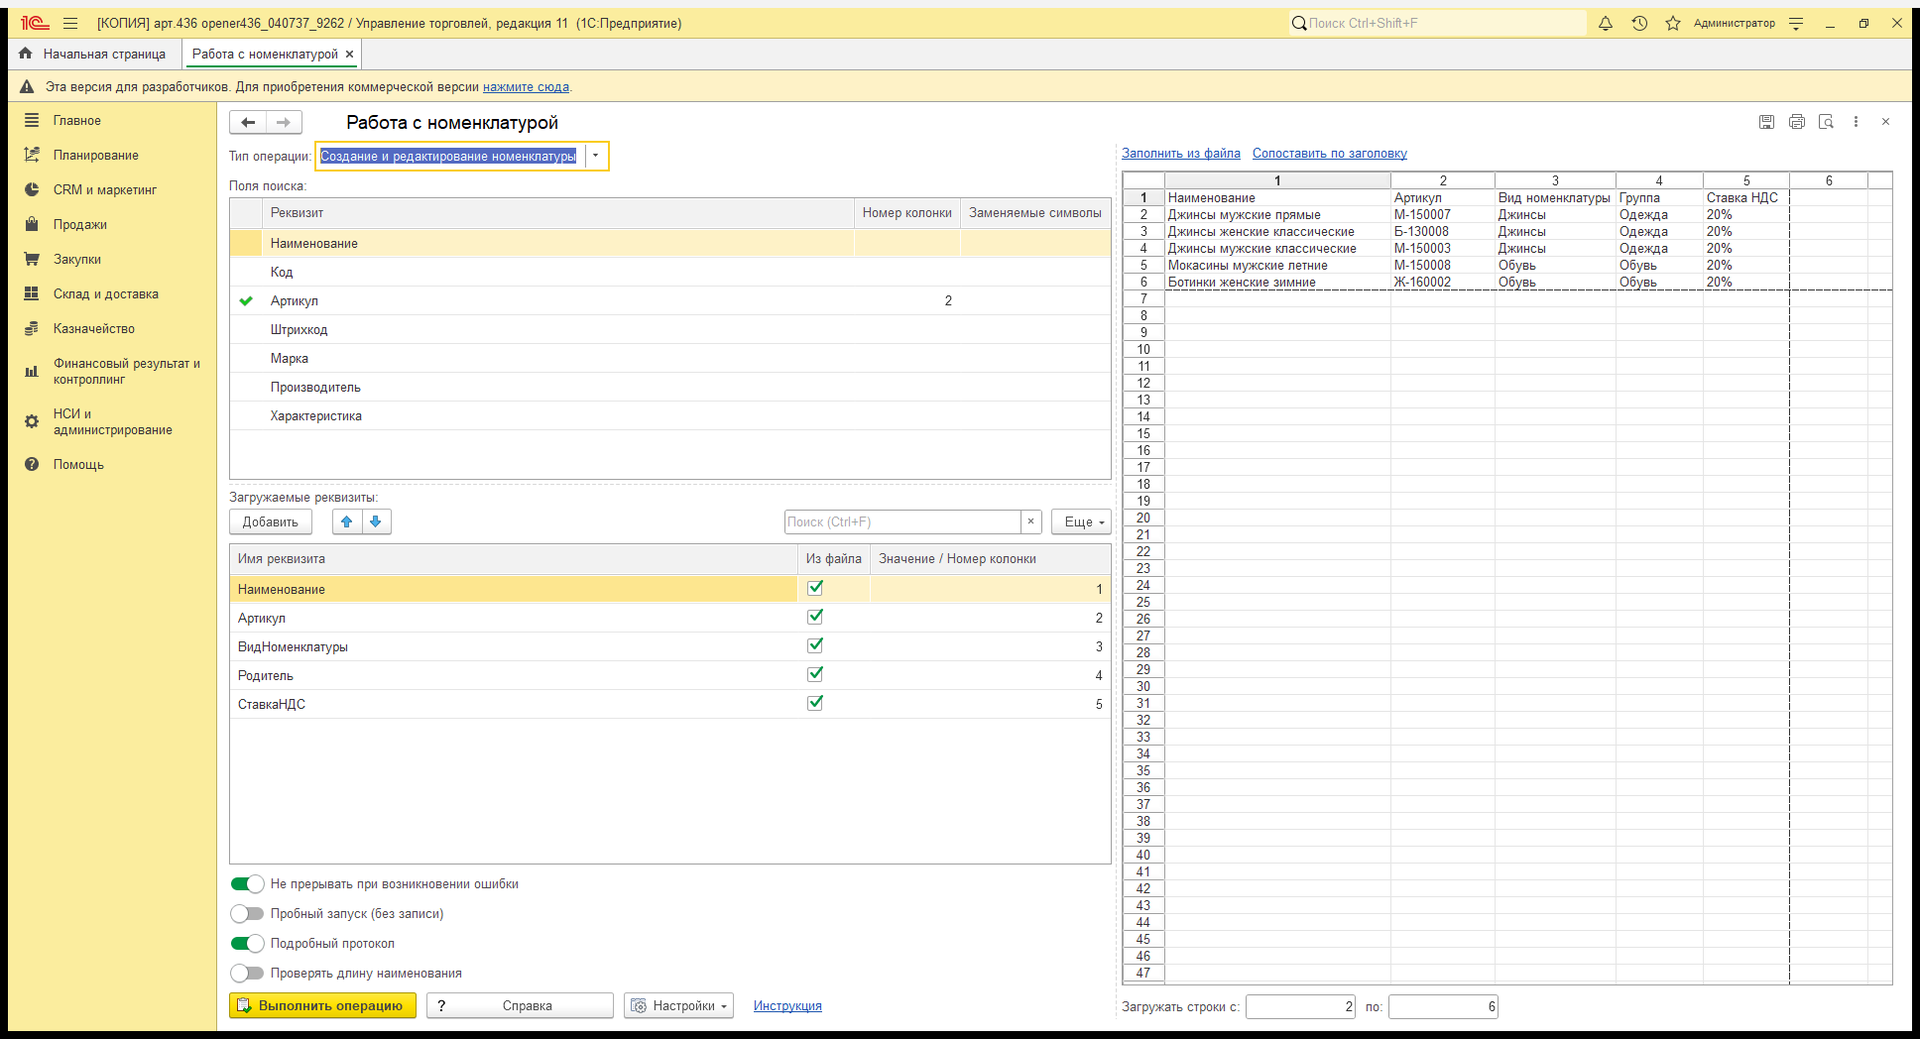Click the 'Загружать строки с' input field

click(1300, 1007)
